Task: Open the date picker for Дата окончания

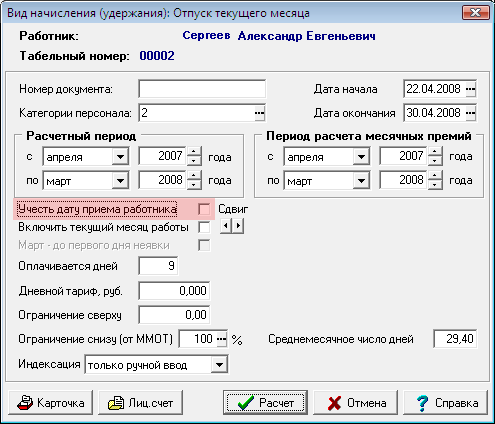Action: coord(470,113)
